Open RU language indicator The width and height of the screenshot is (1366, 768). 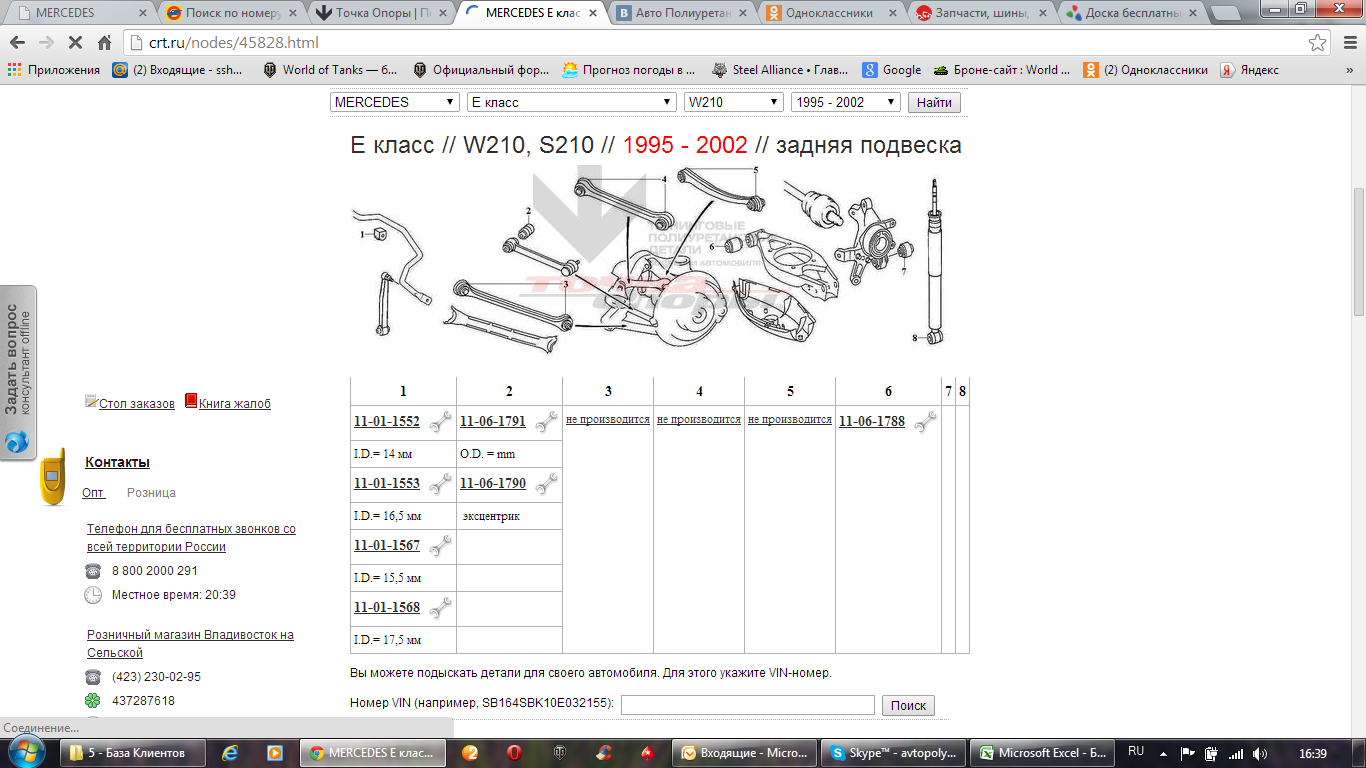tap(1136, 751)
